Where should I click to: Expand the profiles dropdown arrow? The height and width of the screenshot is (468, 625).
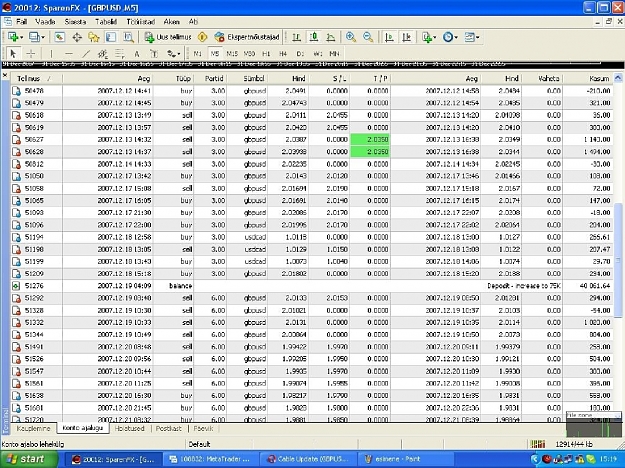pyautogui.click(x=43, y=37)
